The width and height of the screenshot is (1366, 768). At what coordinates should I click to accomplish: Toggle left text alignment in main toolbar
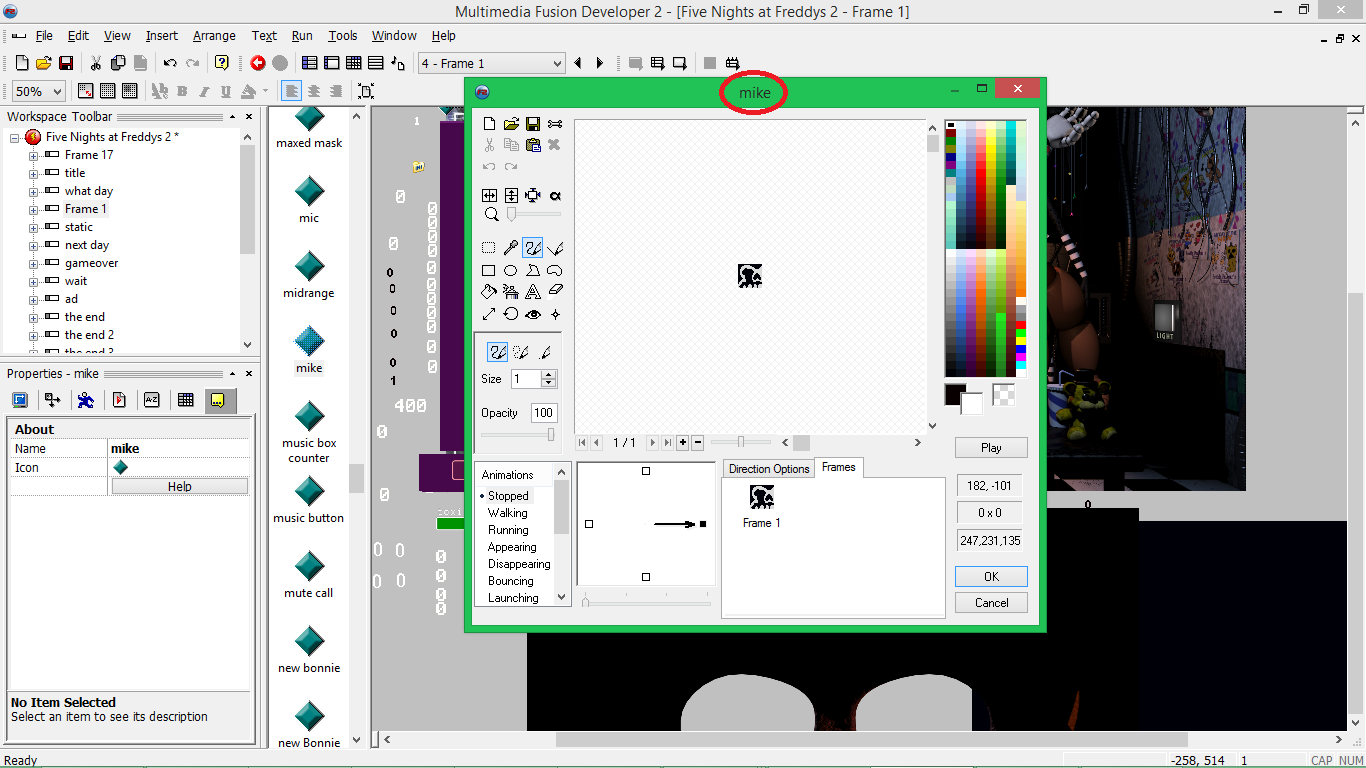click(x=291, y=91)
